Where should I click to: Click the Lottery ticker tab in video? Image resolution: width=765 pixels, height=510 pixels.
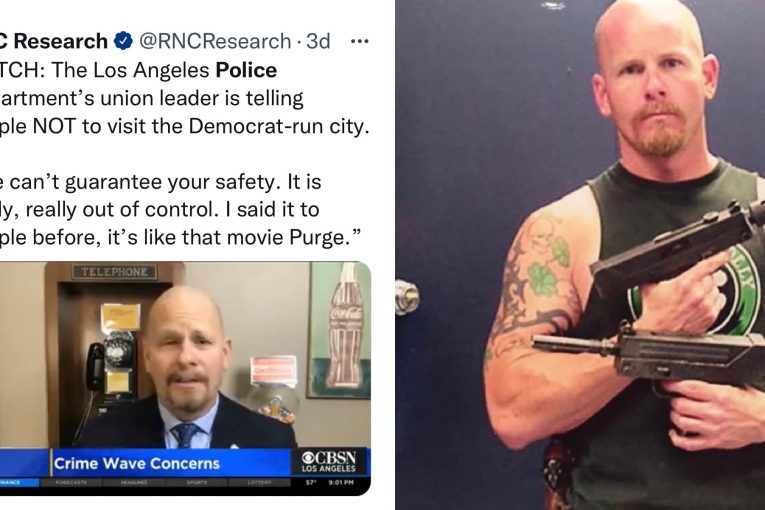[260, 483]
